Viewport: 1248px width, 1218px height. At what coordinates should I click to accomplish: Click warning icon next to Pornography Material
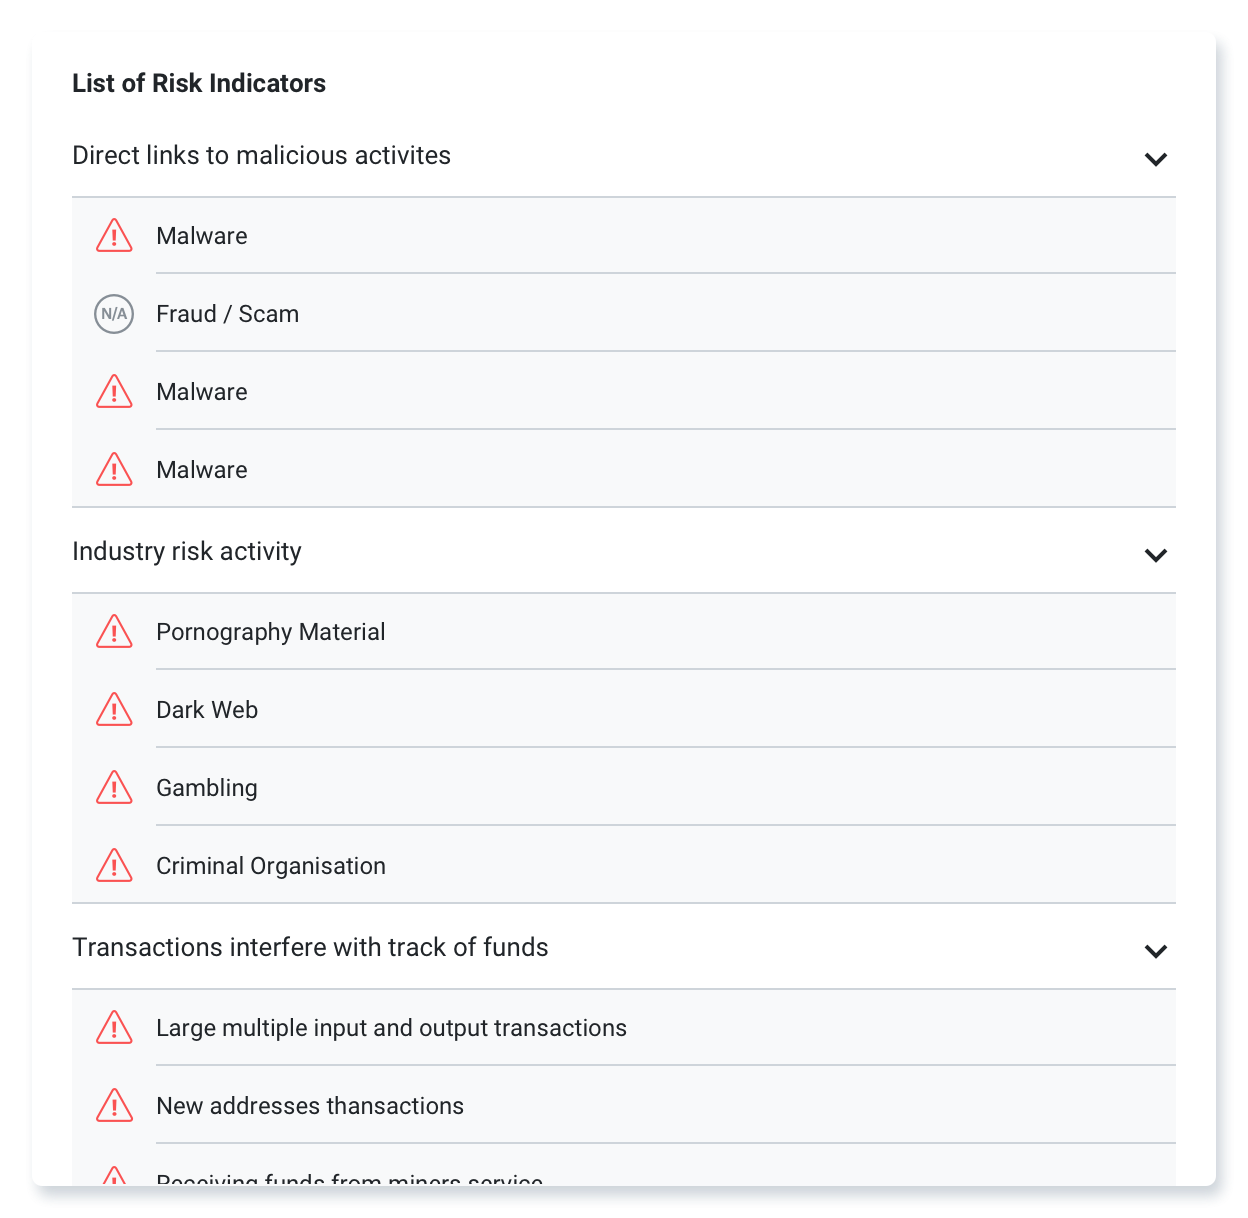coord(114,631)
